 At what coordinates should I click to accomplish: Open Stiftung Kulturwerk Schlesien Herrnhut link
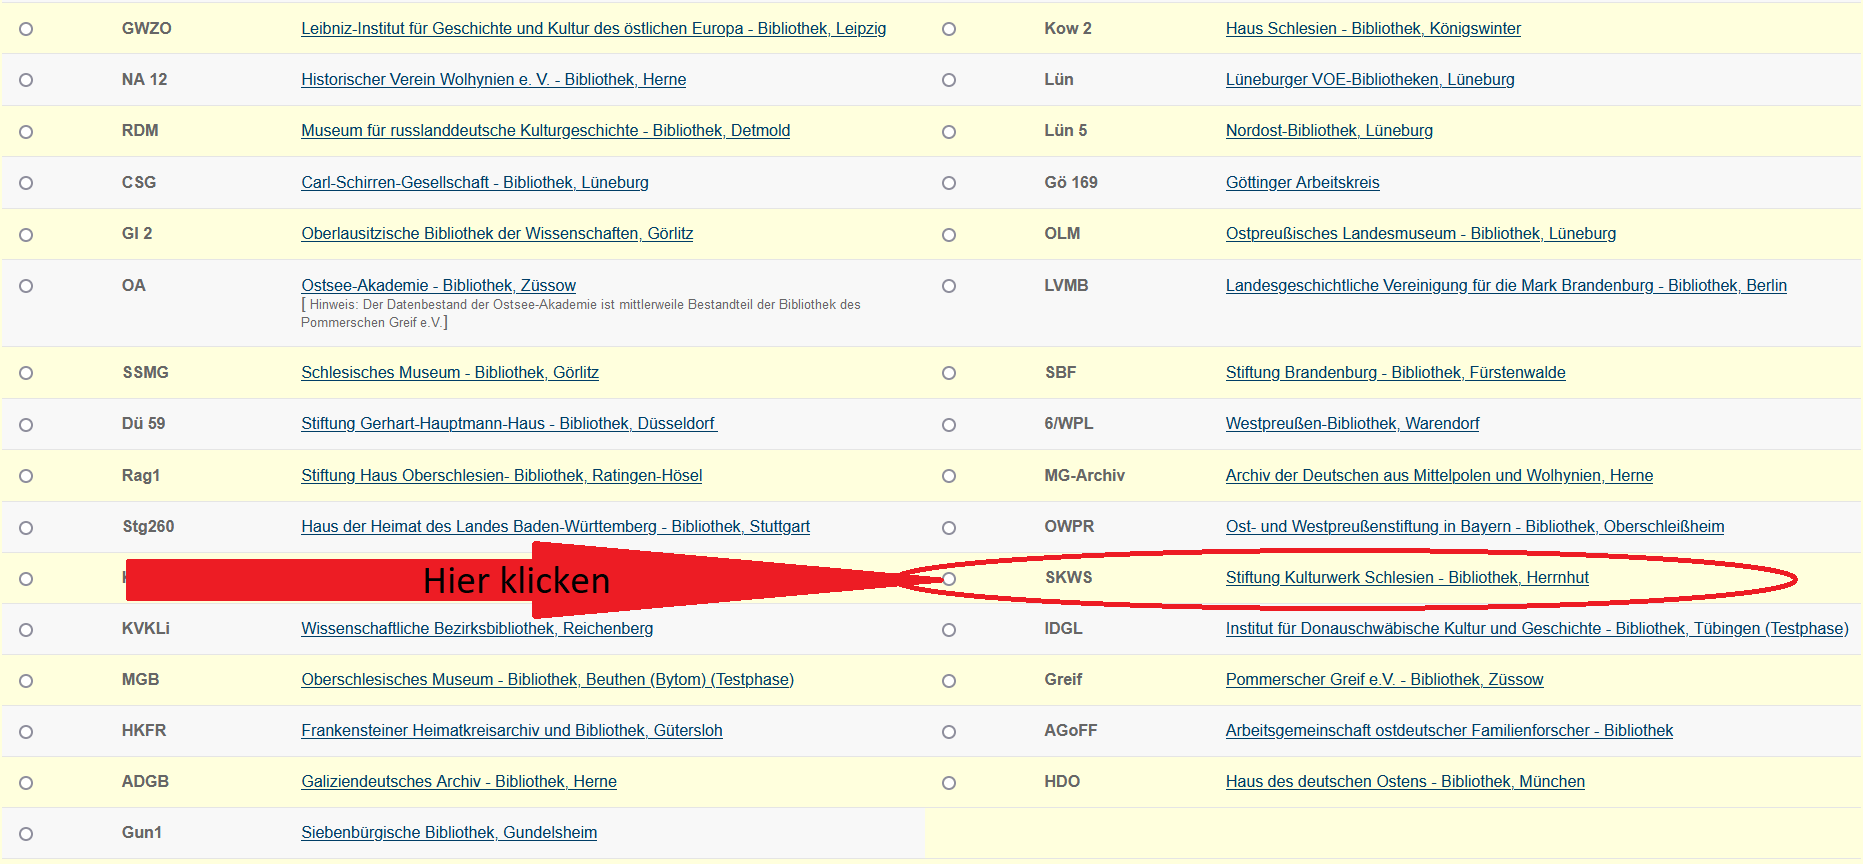click(x=1407, y=578)
